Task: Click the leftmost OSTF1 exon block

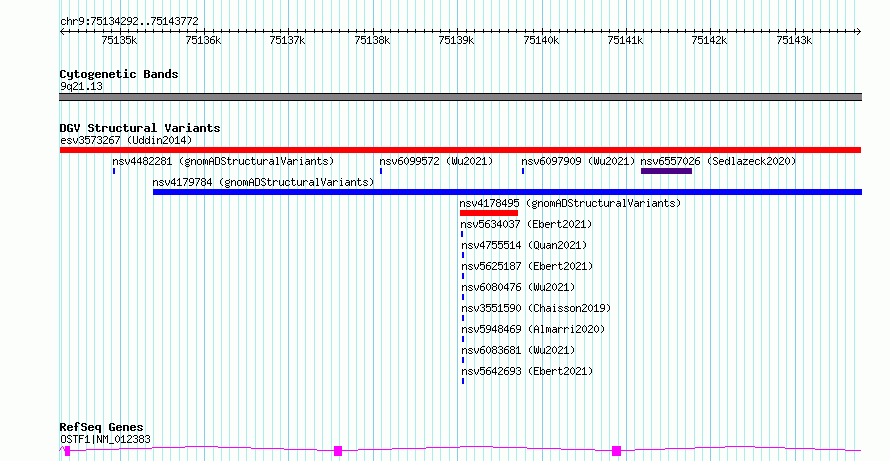Action: [68, 451]
